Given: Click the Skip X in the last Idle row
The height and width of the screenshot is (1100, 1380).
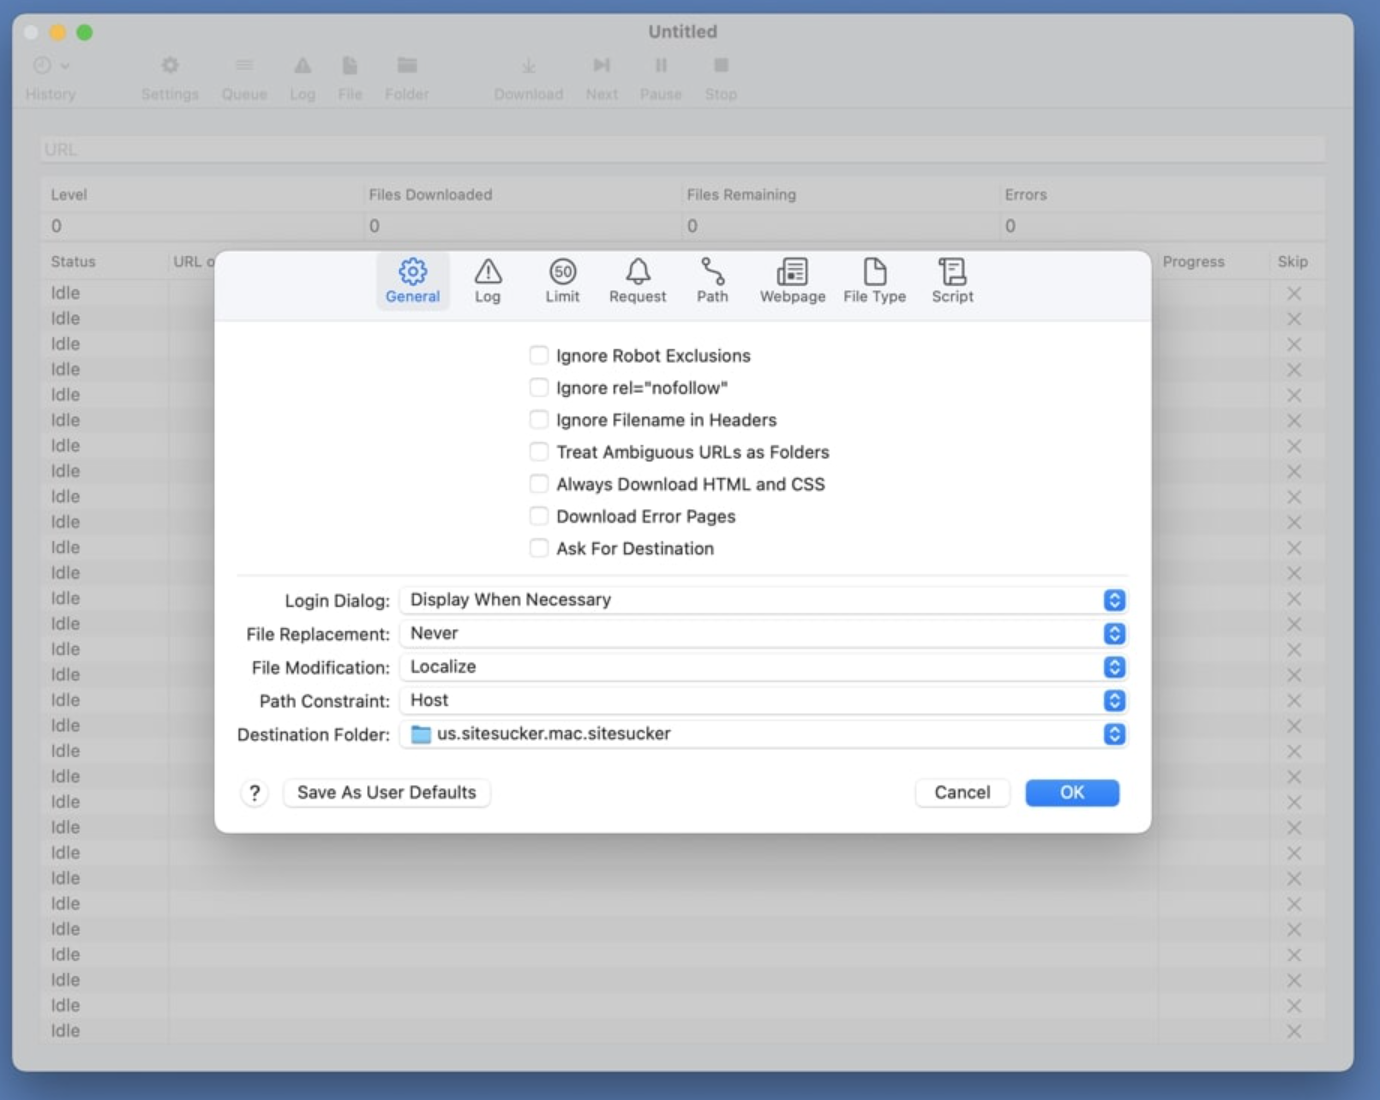Looking at the screenshot, I should (x=1294, y=1031).
